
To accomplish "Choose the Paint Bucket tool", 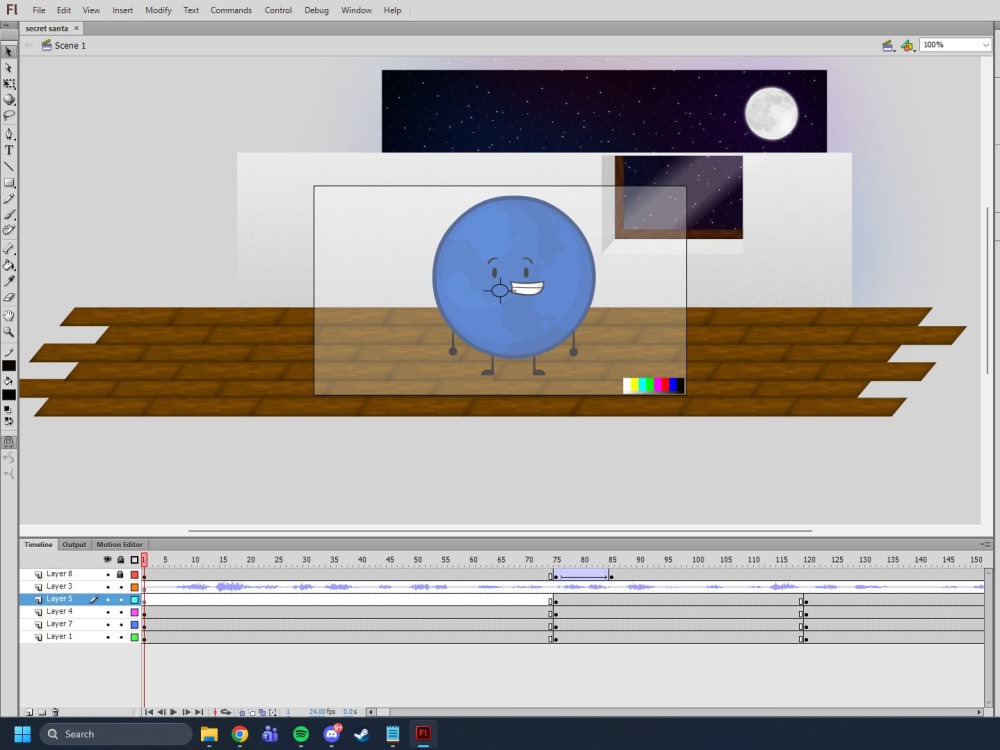I will pyautogui.click(x=11, y=264).
